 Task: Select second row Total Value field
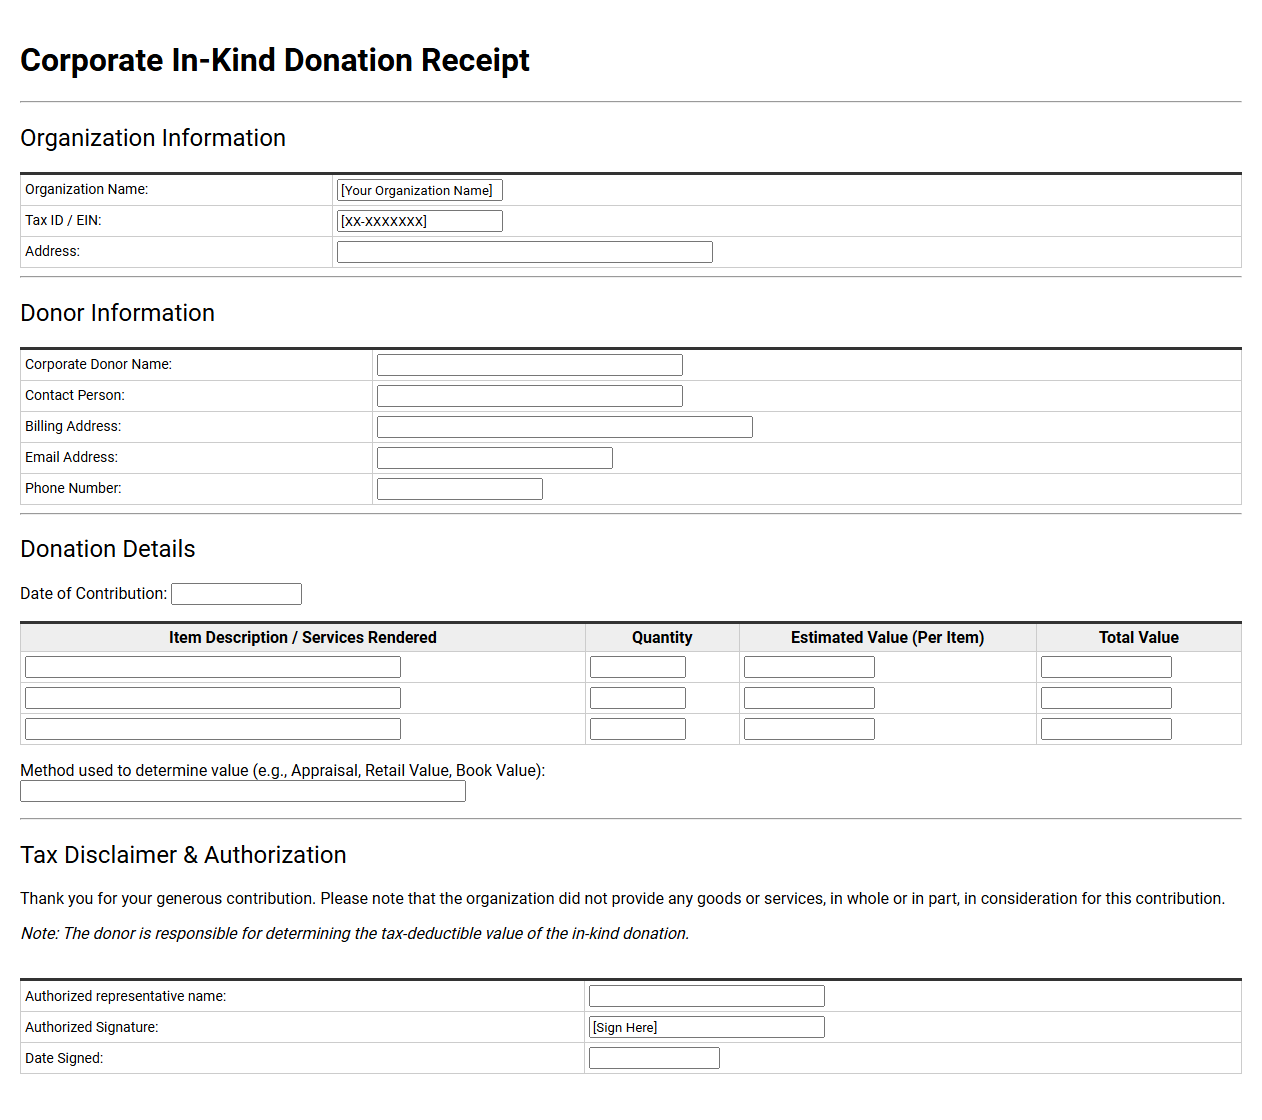coord(1106,698)
